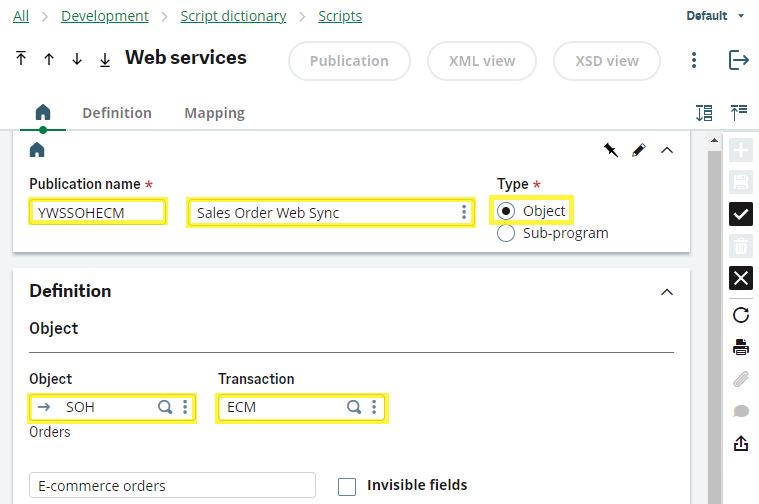759x504 pixels.
Task: Open the Script dictionary breadcrumb link
Action: coord(233,16)
